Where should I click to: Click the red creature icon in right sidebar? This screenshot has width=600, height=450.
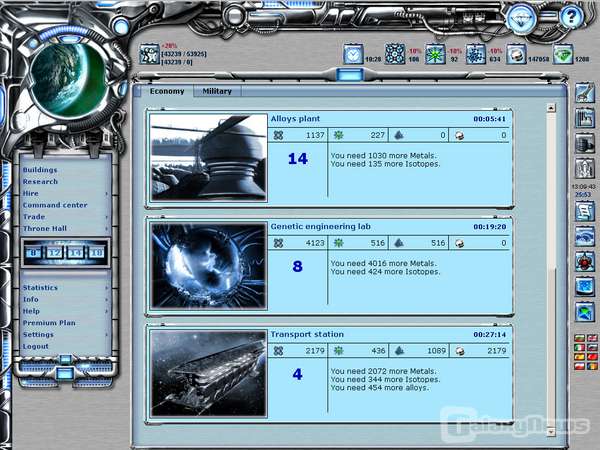point(585,261)
